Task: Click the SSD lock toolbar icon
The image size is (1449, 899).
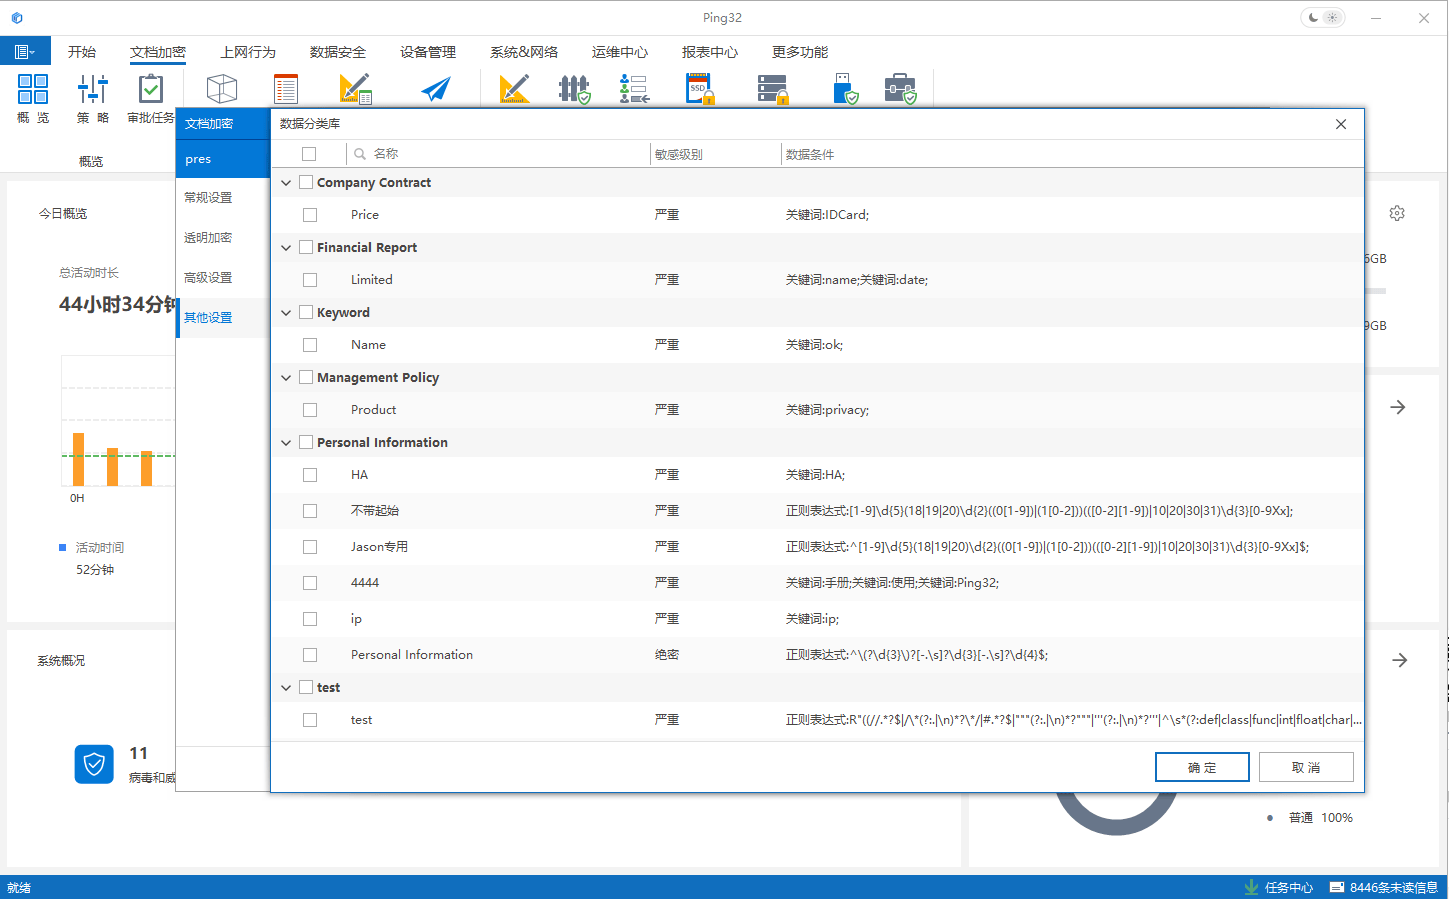Action: tap(700, 90)
